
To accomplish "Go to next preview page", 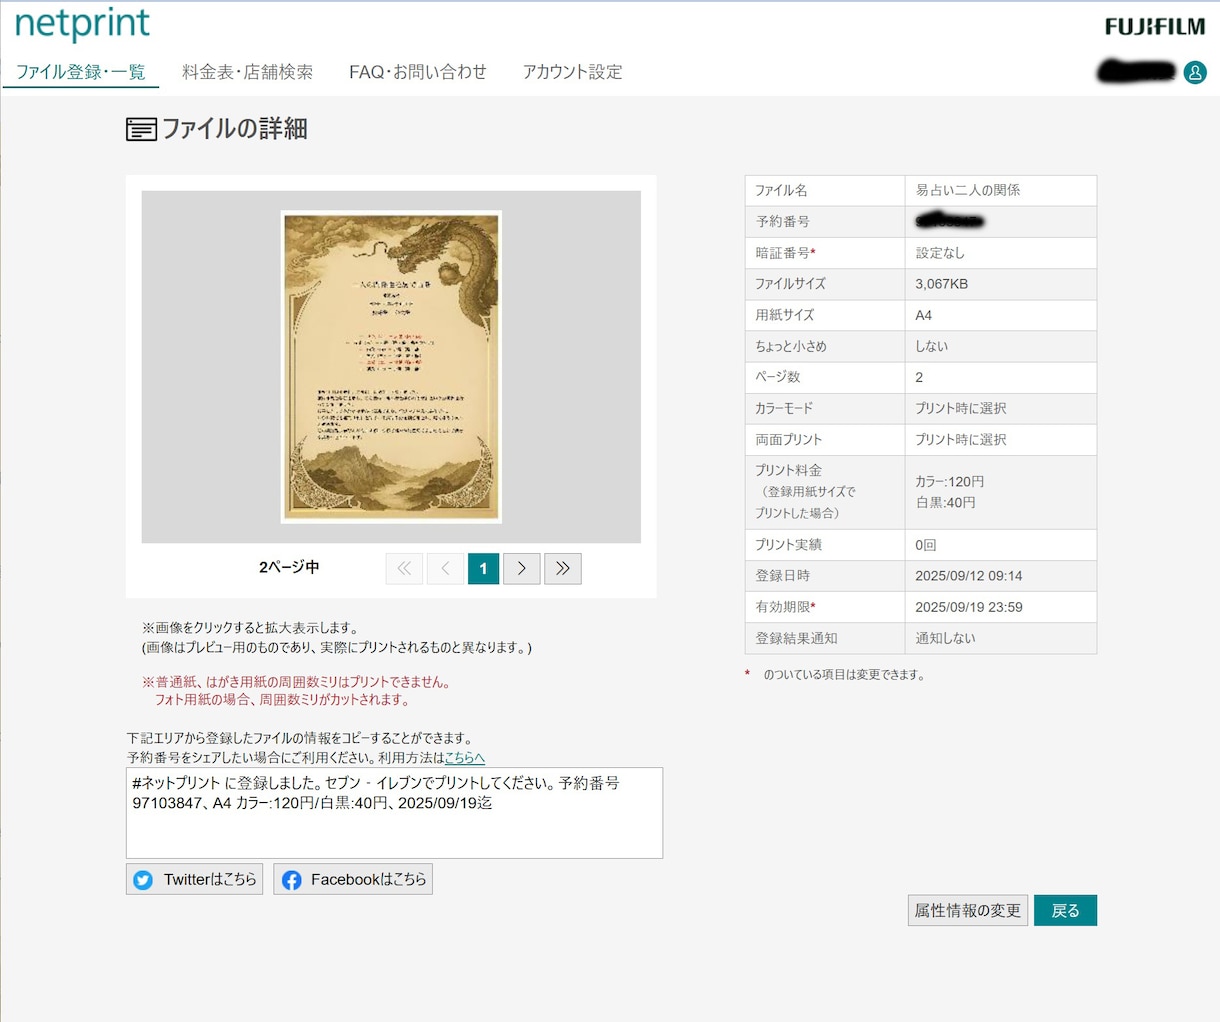I will click(x=522, y=568).
